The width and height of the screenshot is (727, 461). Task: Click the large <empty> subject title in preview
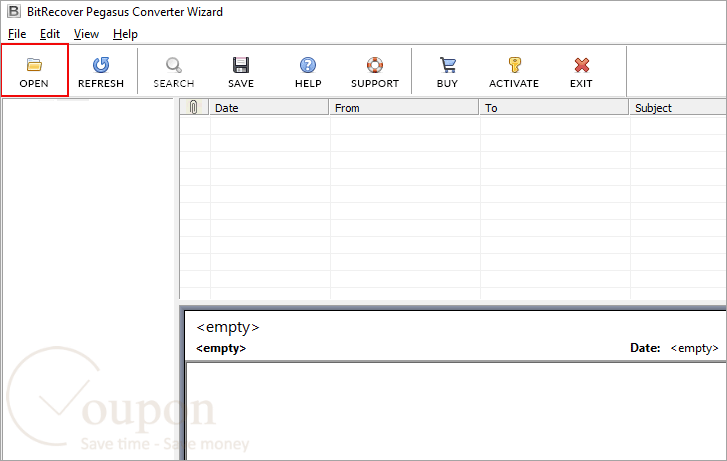point(228,327)
